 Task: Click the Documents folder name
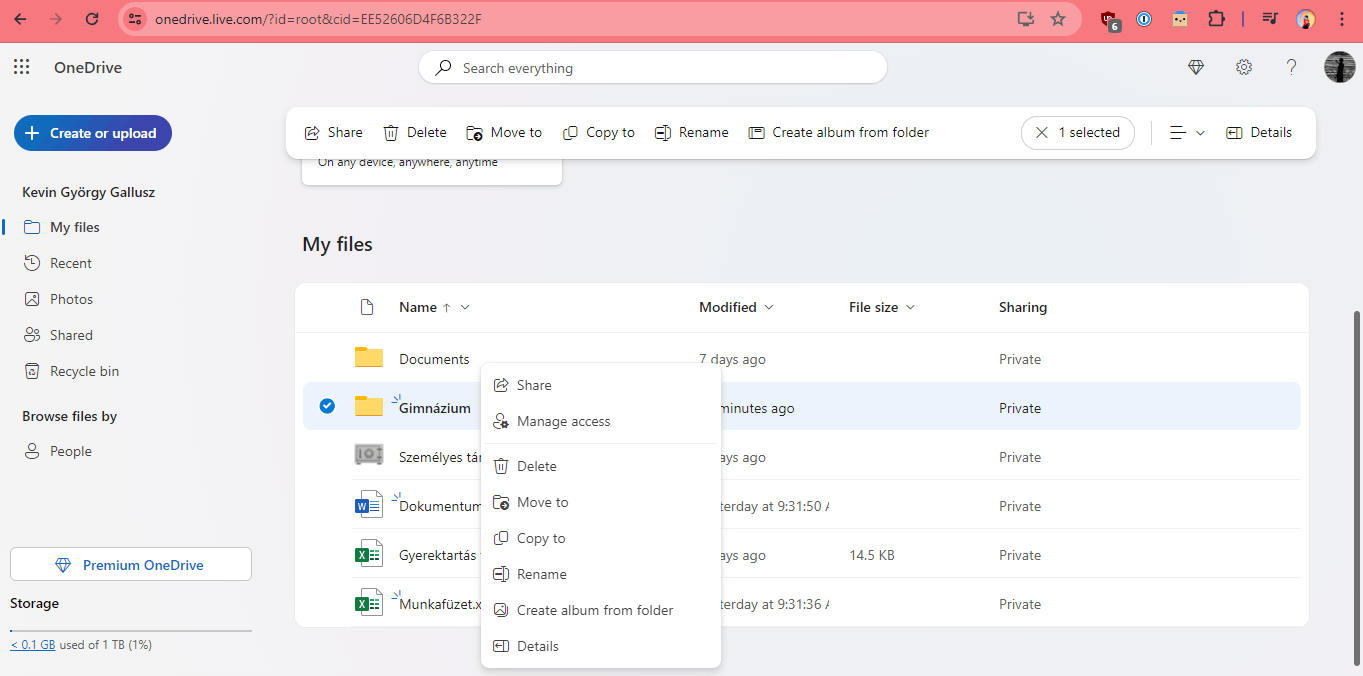434,359
